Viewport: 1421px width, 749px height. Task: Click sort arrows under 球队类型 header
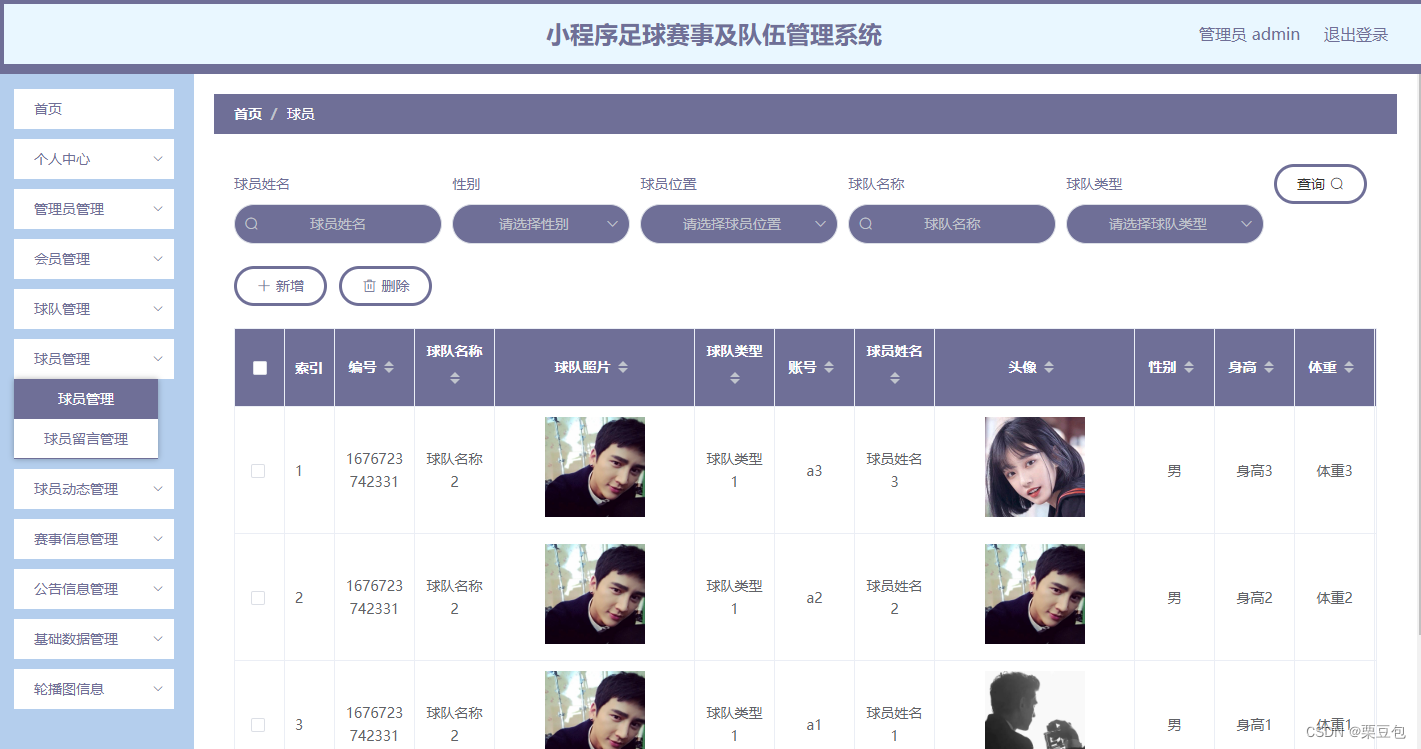click(x=735, y=378)
